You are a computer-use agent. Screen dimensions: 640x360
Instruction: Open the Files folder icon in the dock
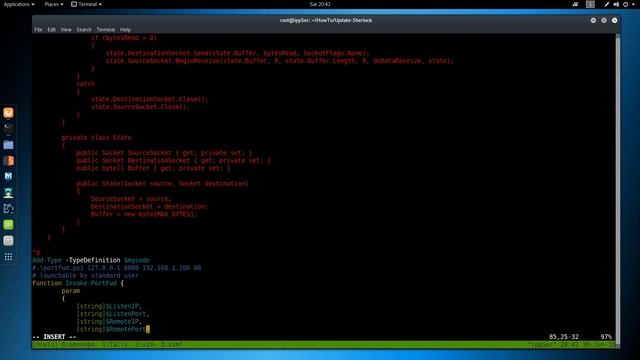[x=8, y=144]
